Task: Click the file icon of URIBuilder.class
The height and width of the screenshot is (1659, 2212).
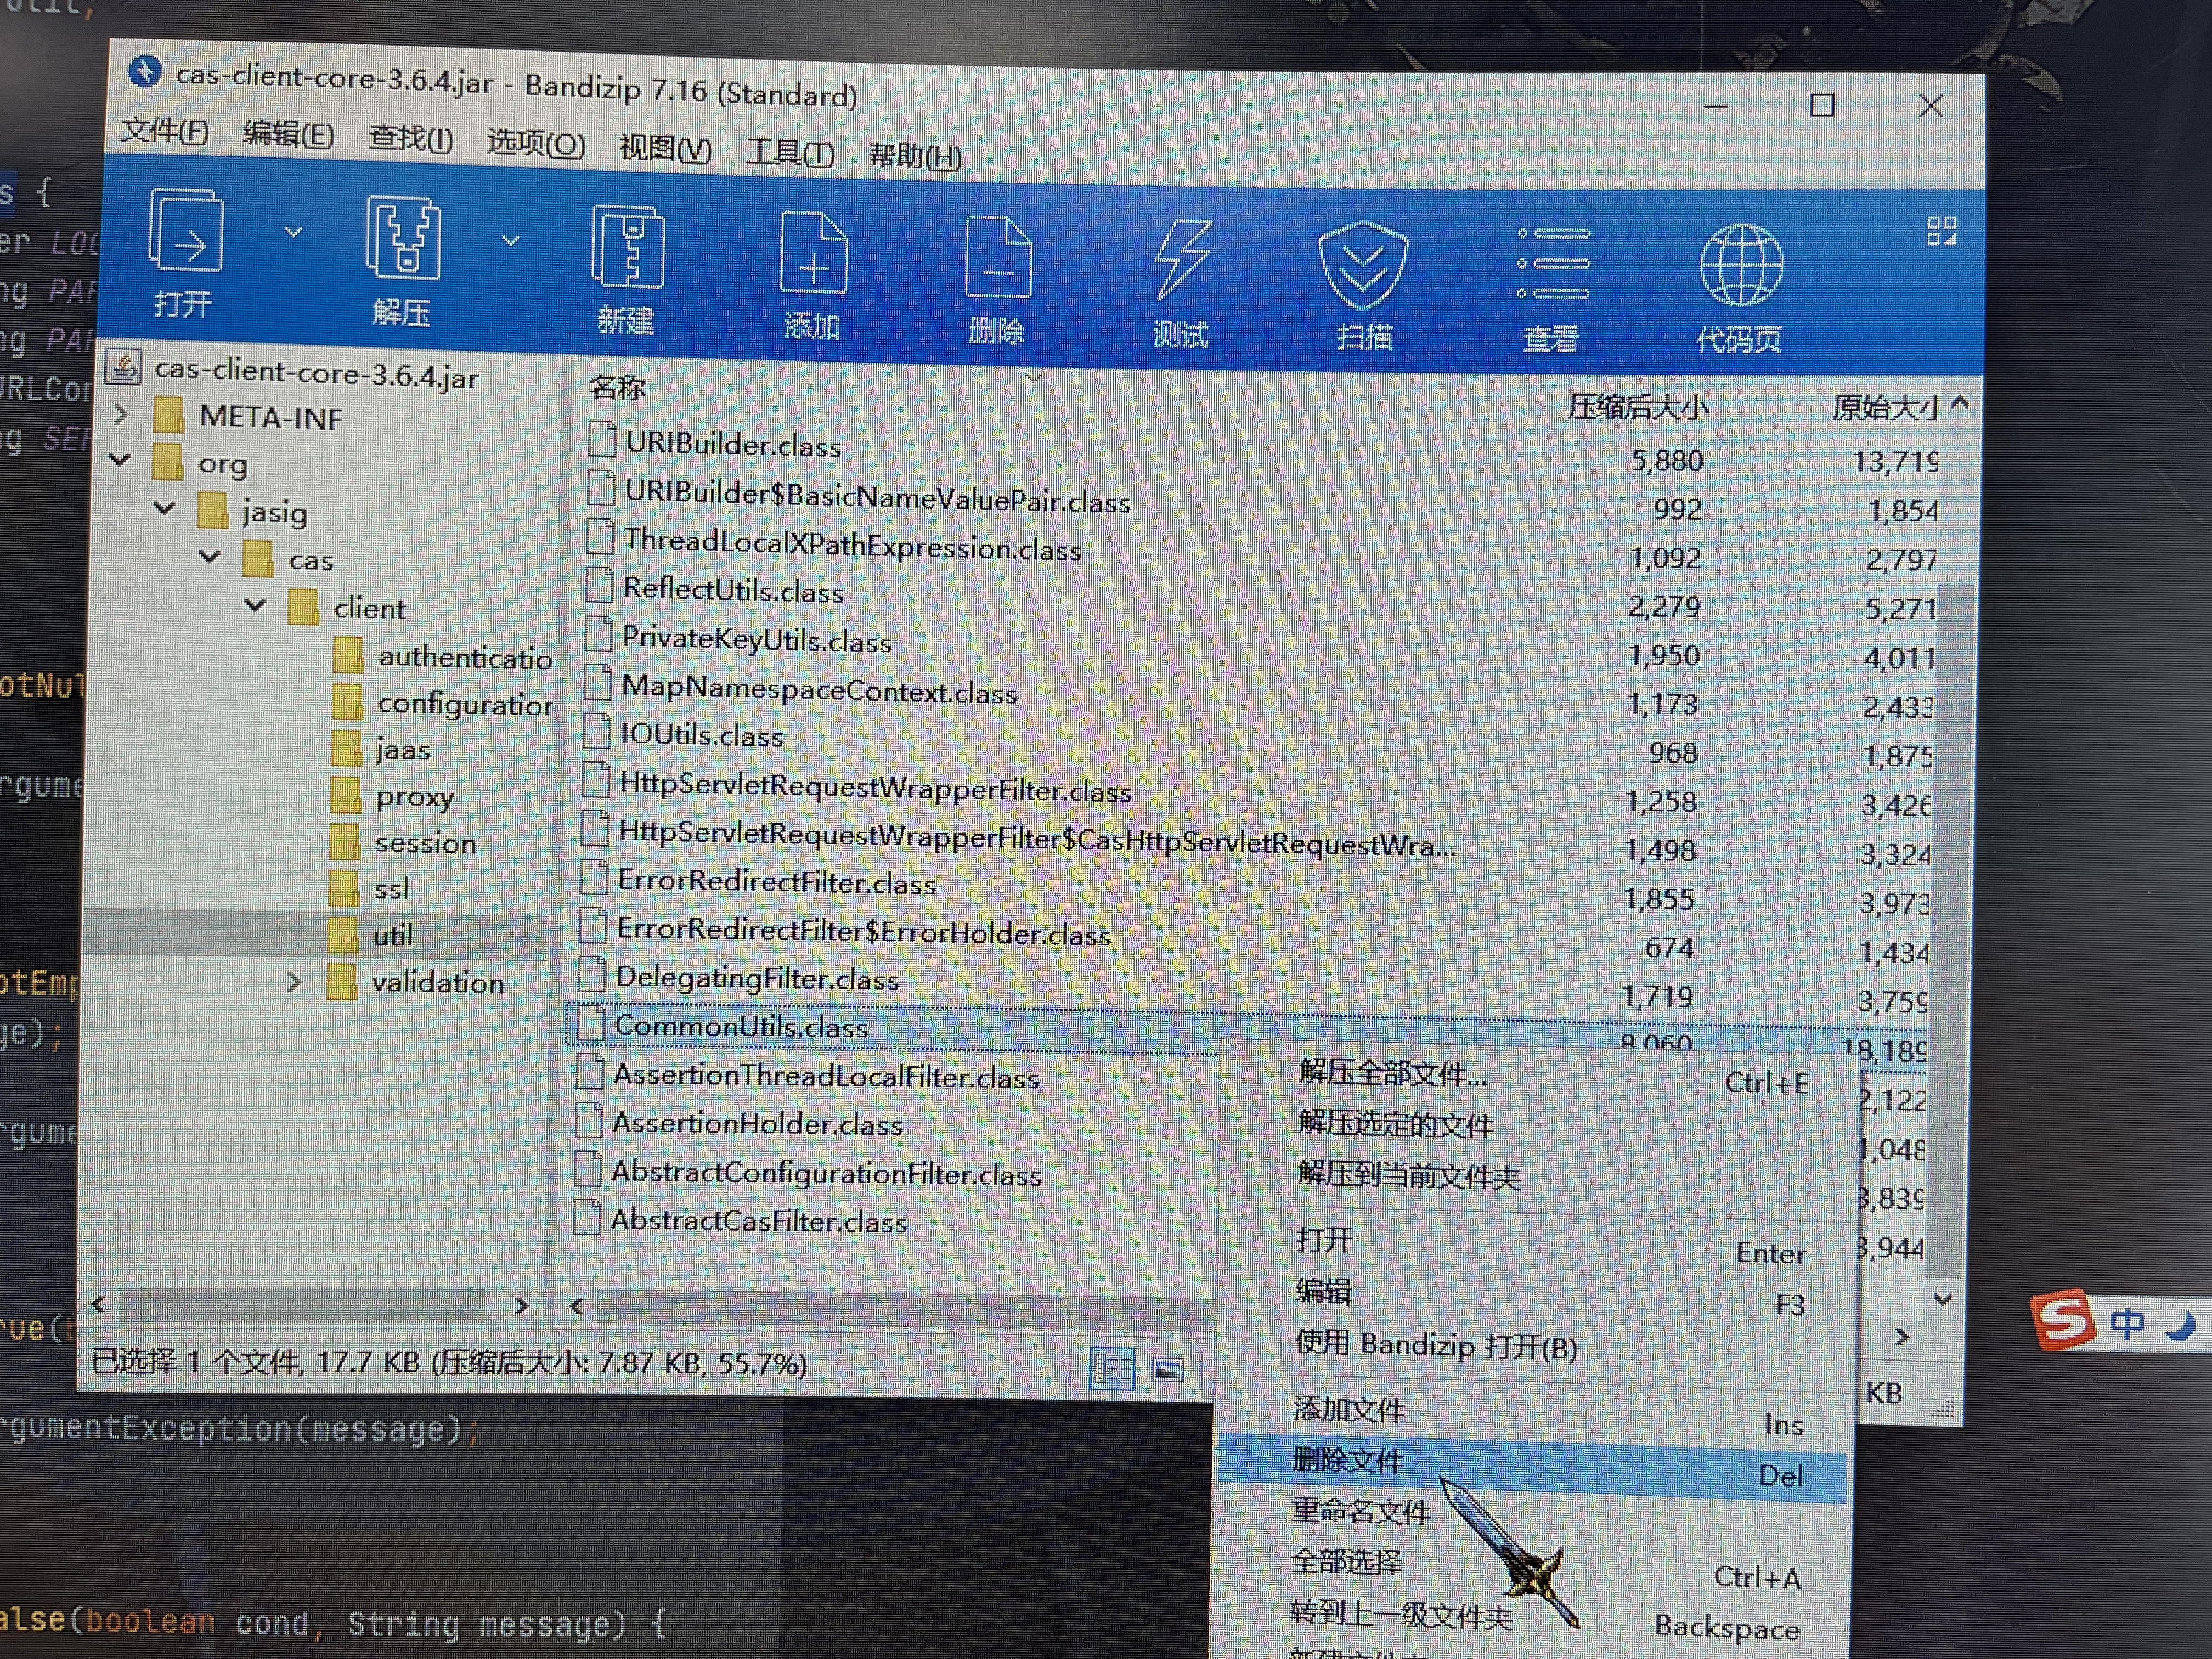Action: [x=602, y=440]
